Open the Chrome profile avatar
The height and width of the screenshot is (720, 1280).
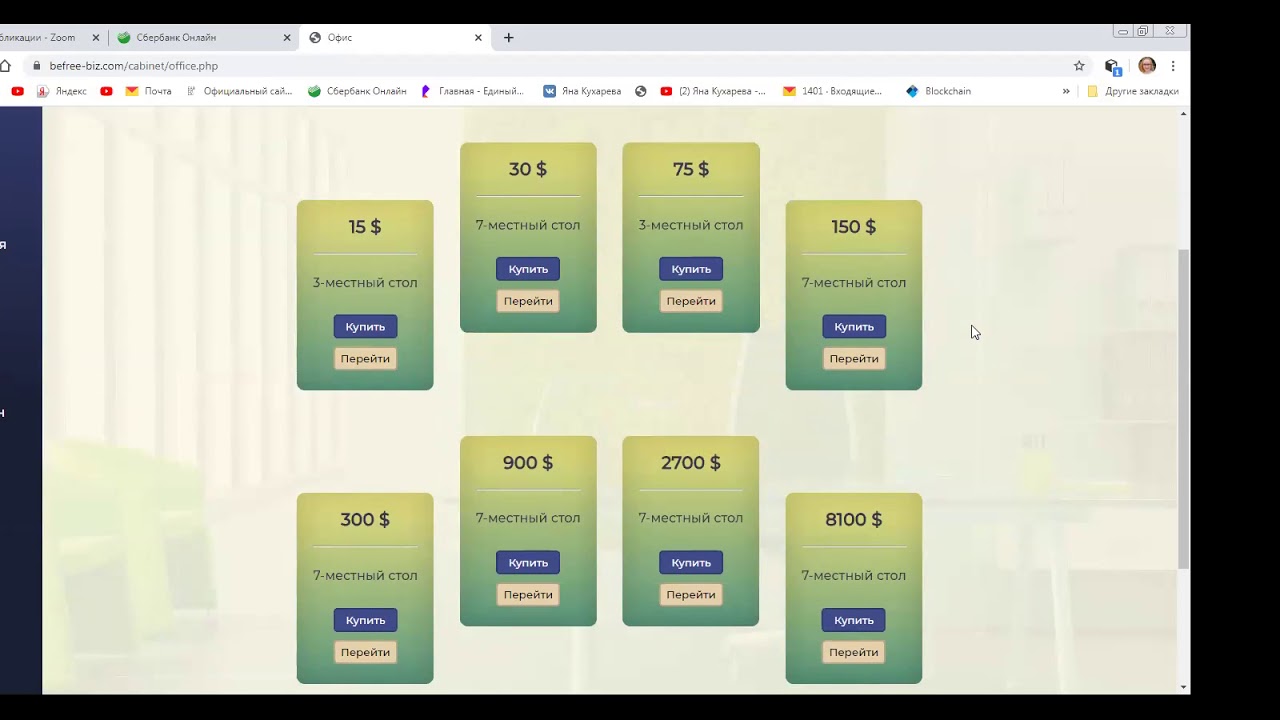point(1147,66)
